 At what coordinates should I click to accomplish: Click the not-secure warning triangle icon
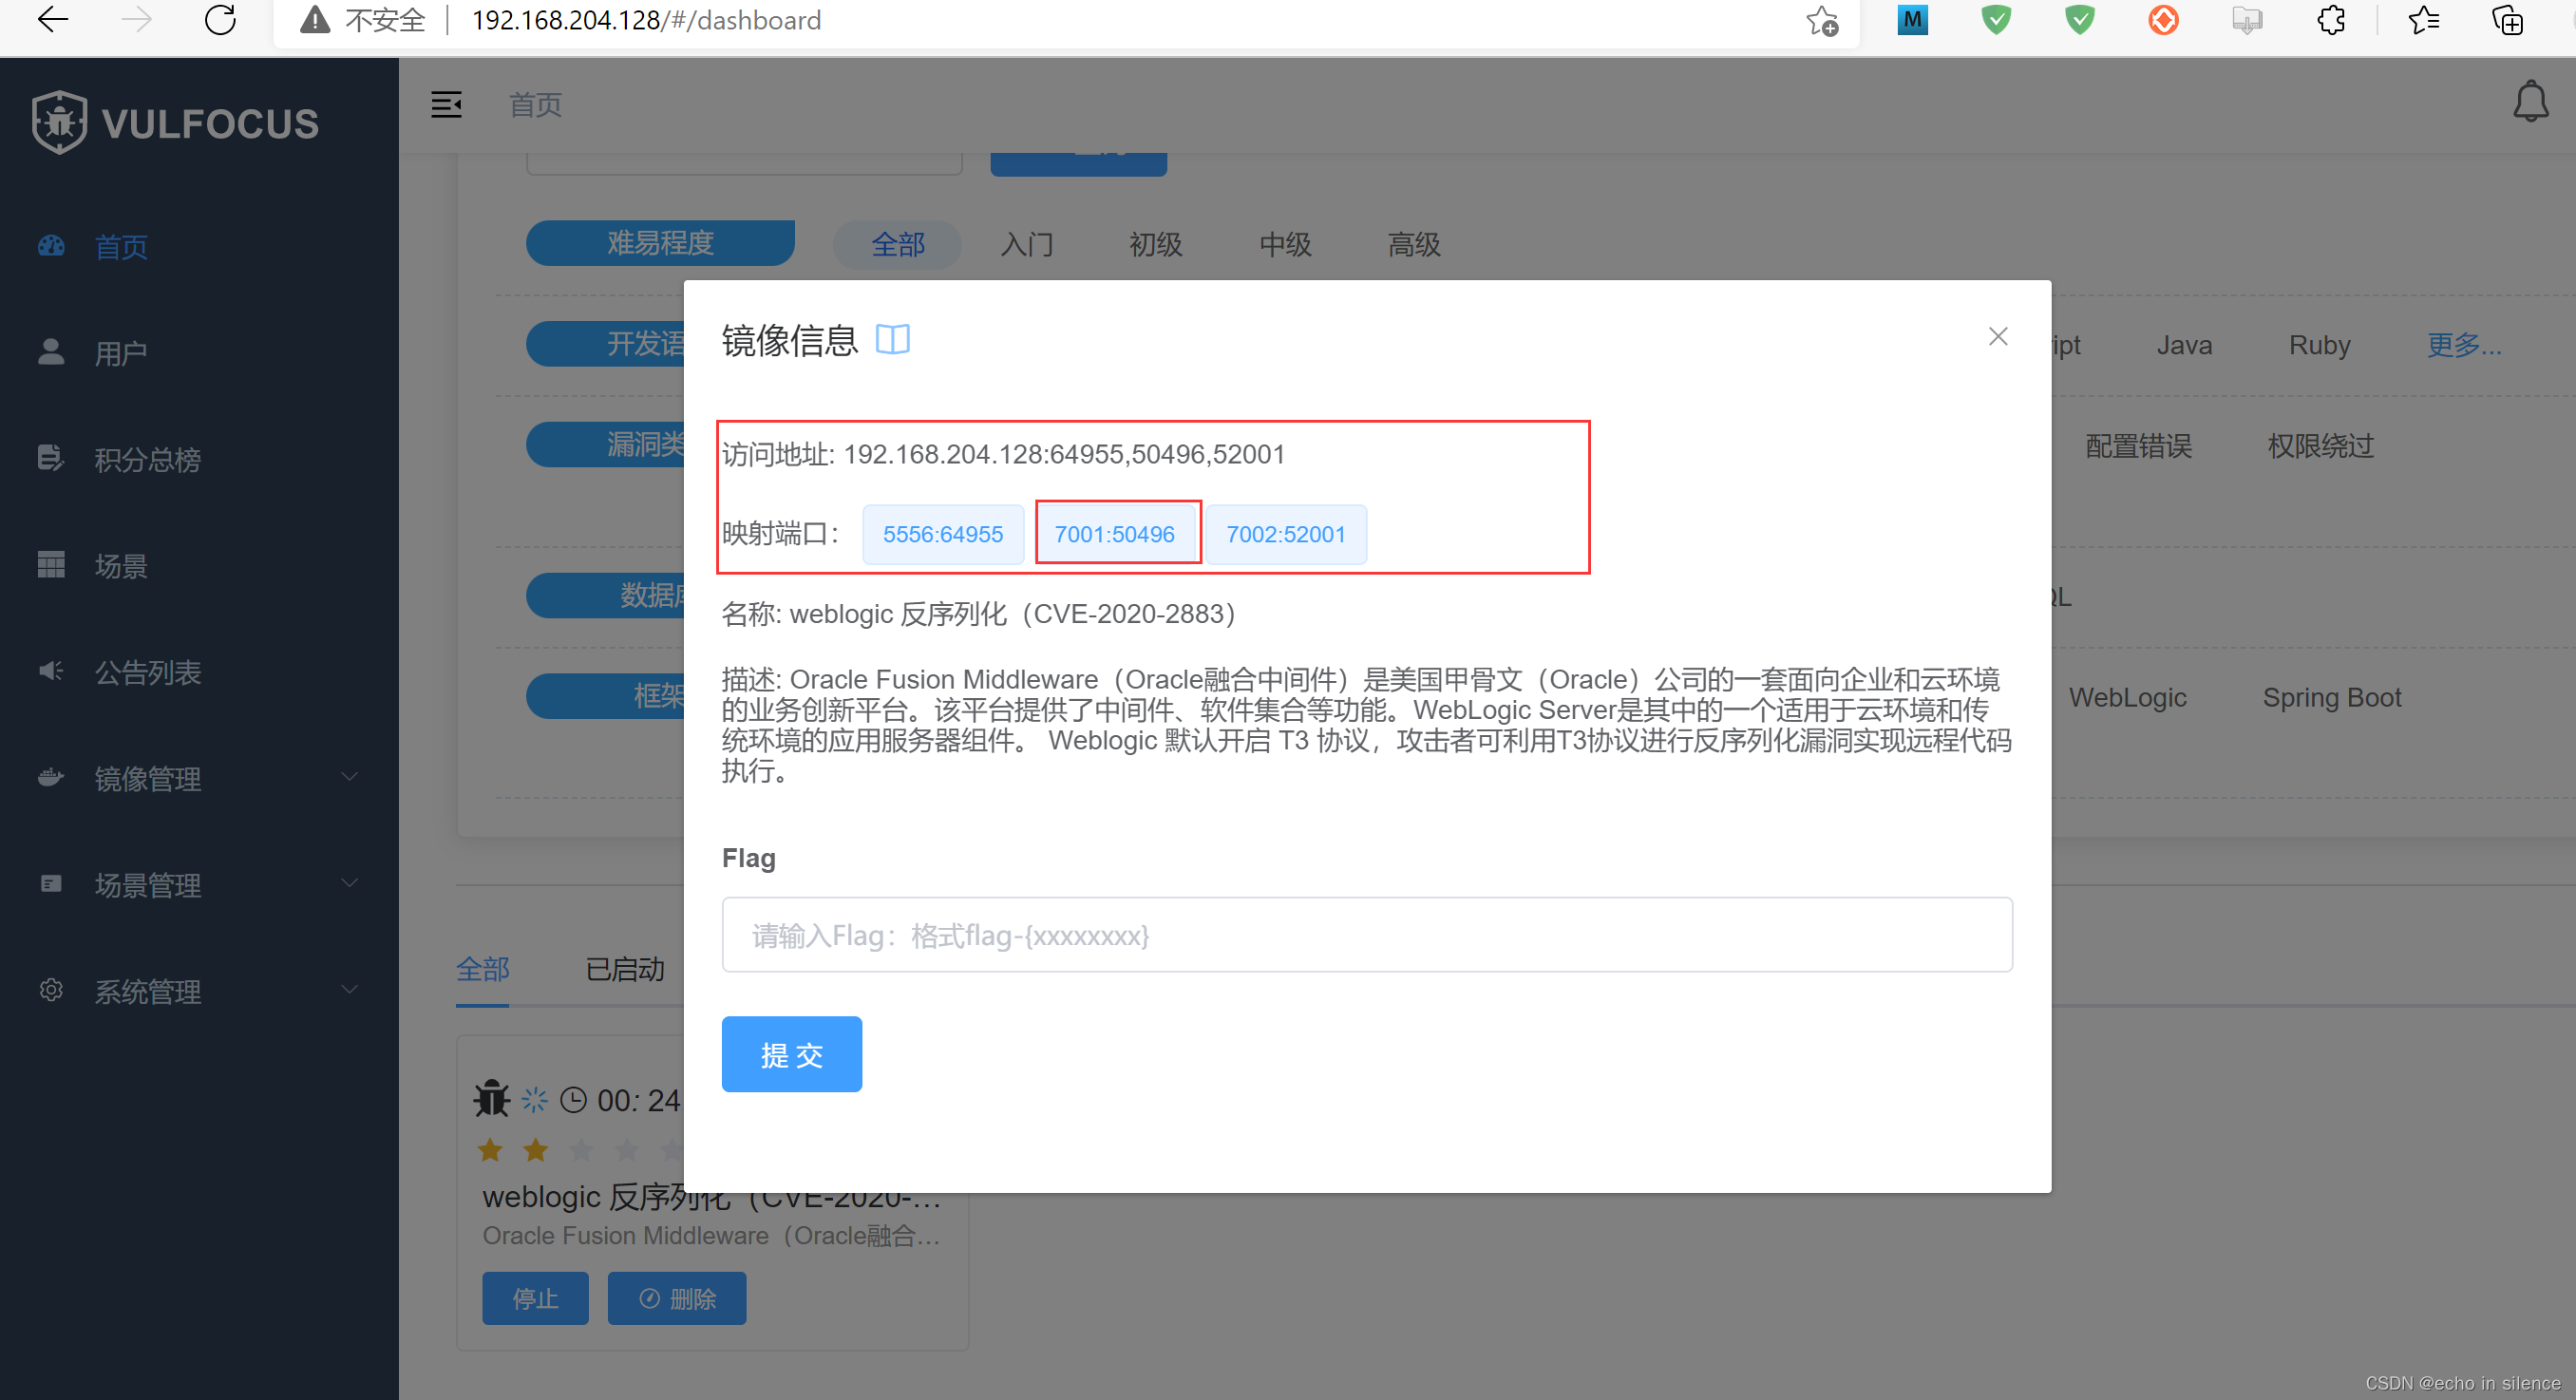point(315,20)
